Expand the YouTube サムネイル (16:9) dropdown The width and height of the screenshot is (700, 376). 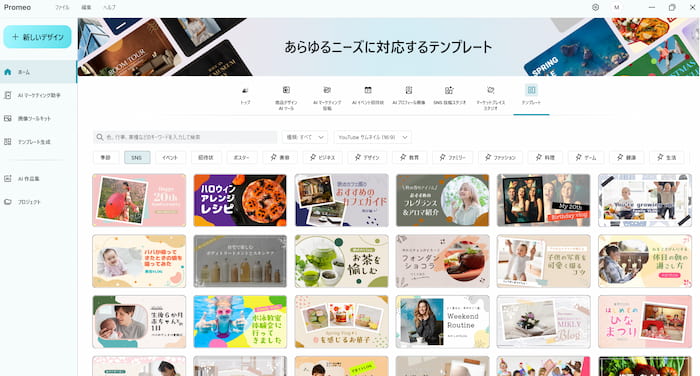373,137
